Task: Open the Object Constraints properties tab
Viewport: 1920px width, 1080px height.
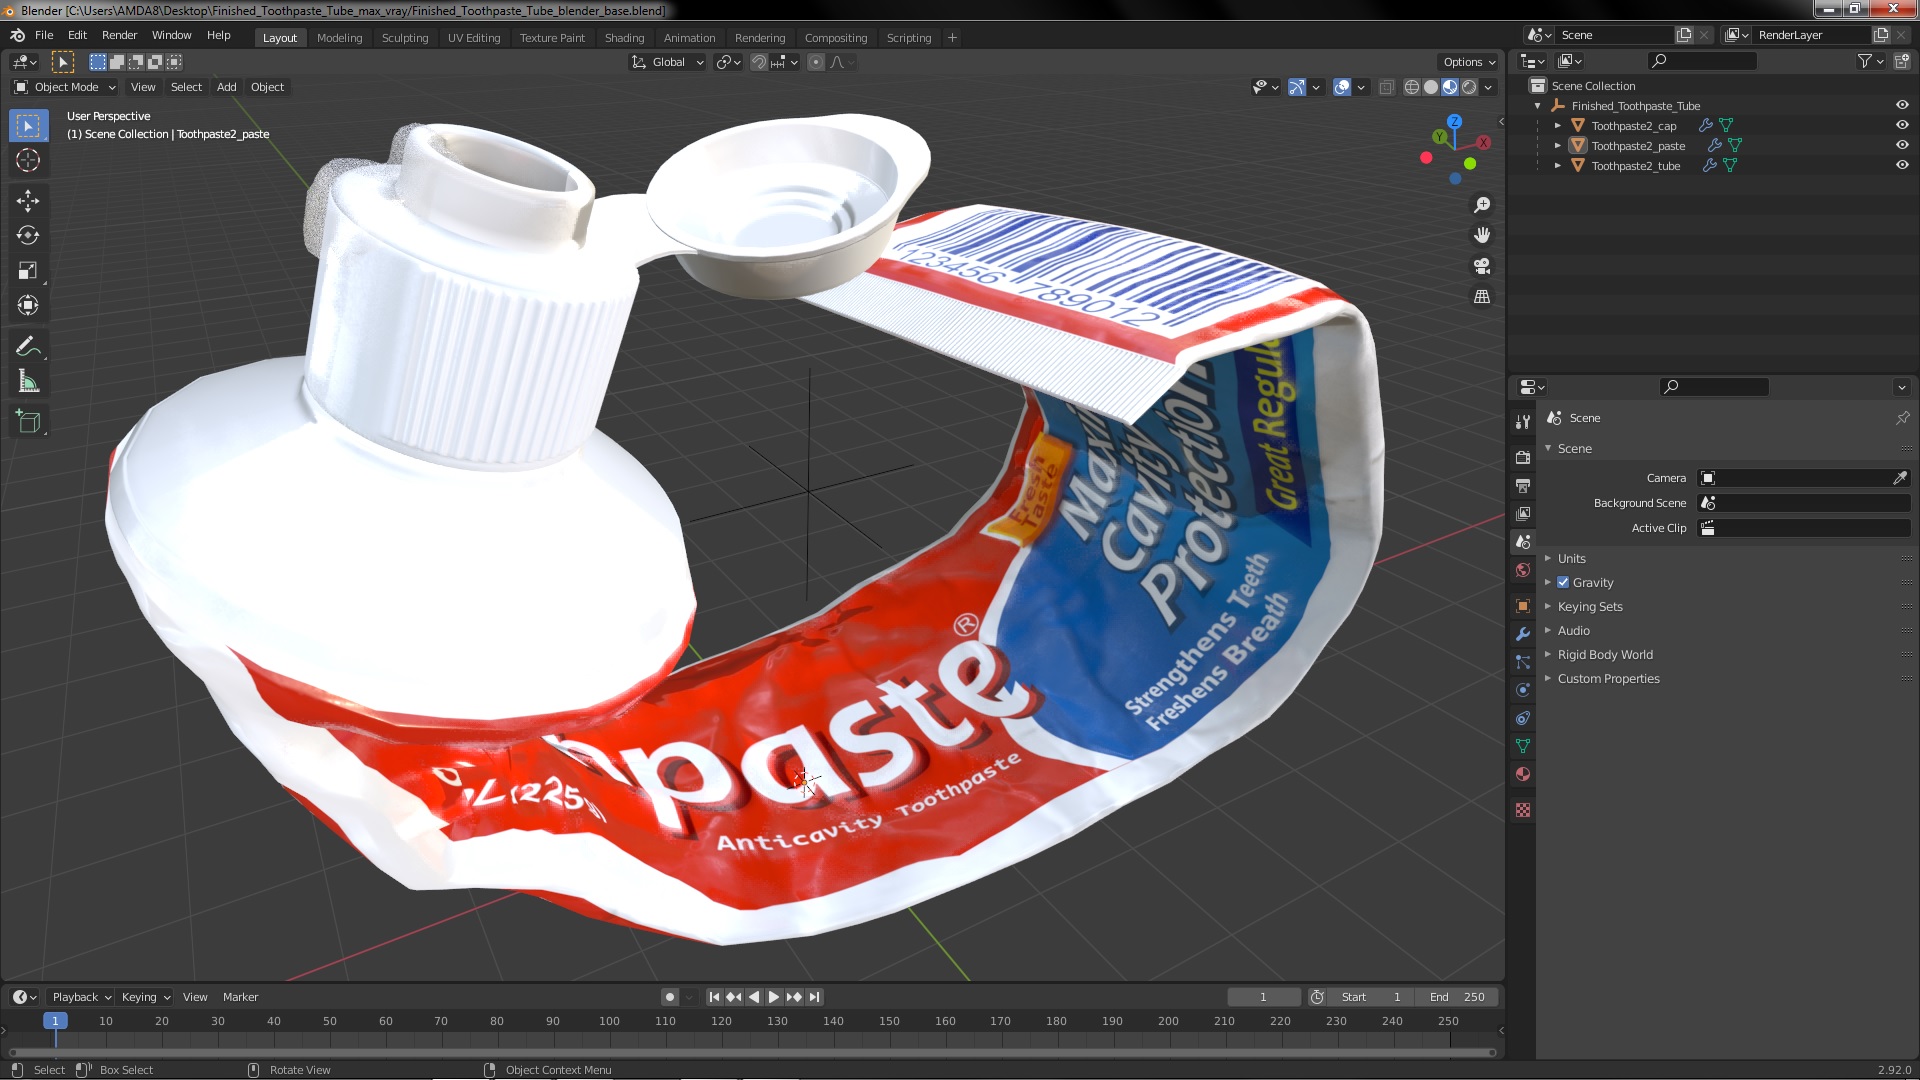Action: 1523,718
